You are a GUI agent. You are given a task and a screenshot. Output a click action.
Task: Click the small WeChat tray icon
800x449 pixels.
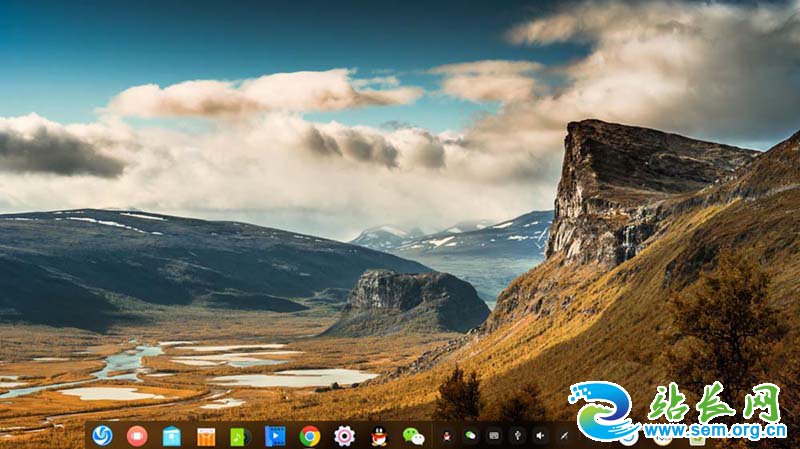click(x=470, y=435)
